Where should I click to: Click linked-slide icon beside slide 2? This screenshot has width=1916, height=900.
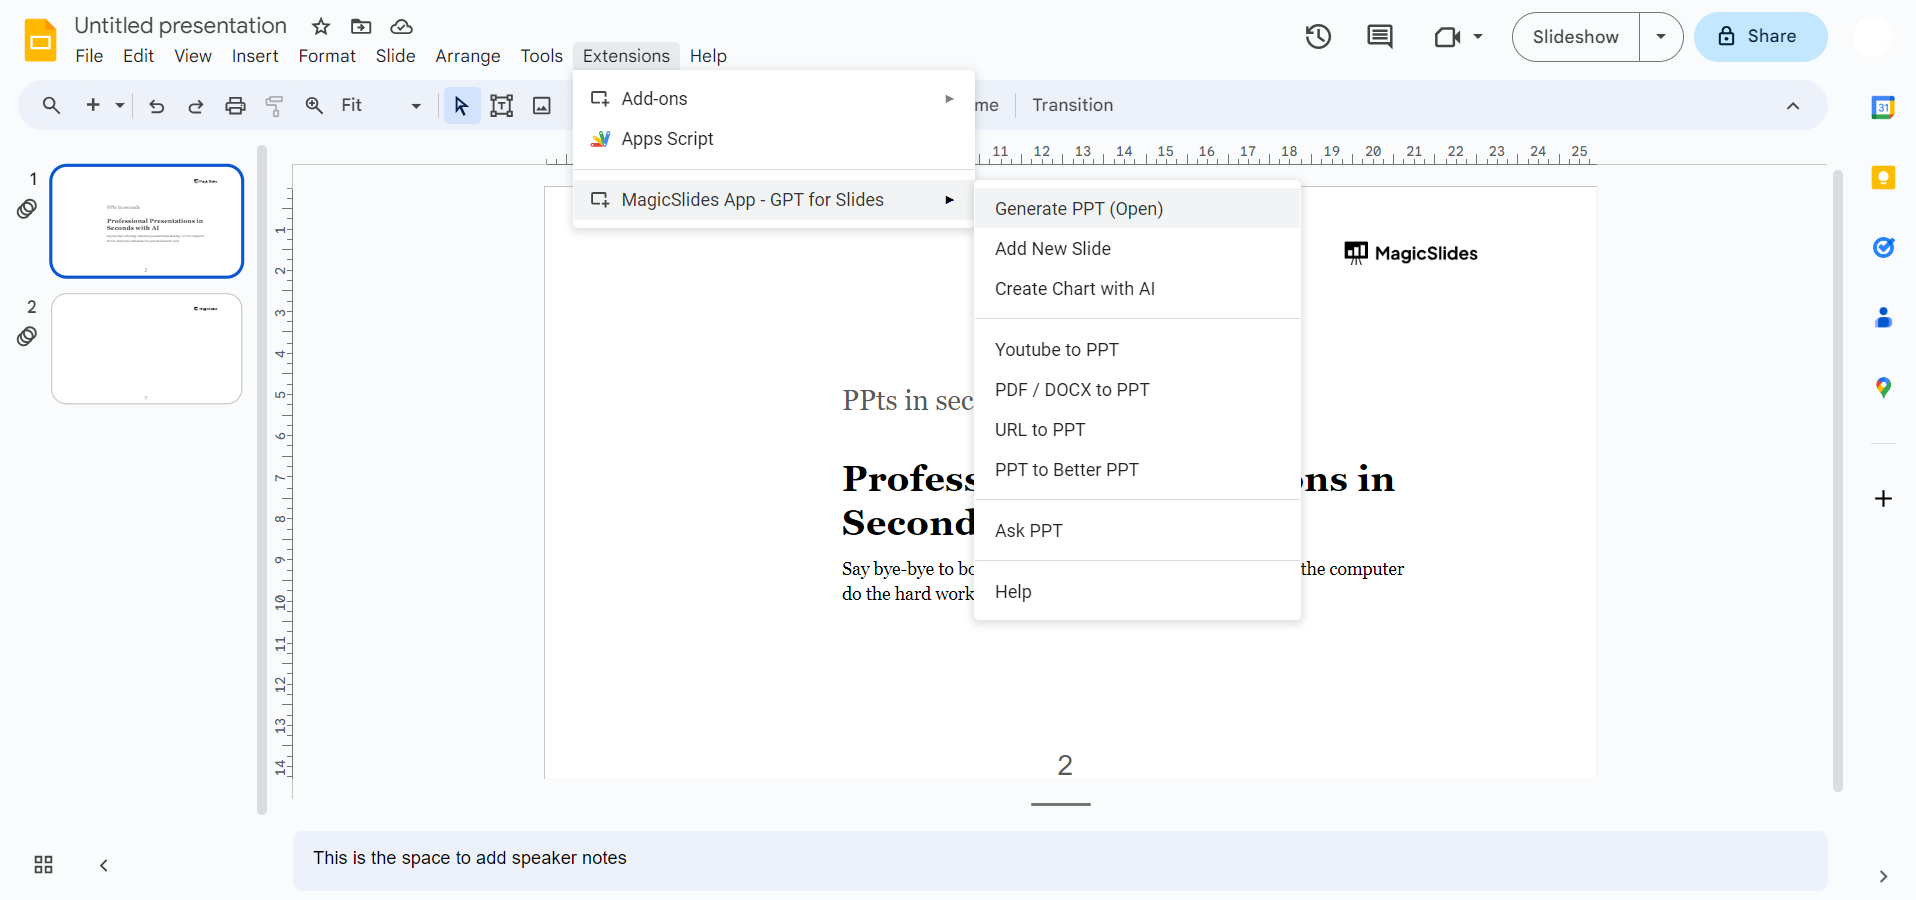point(27,337)
